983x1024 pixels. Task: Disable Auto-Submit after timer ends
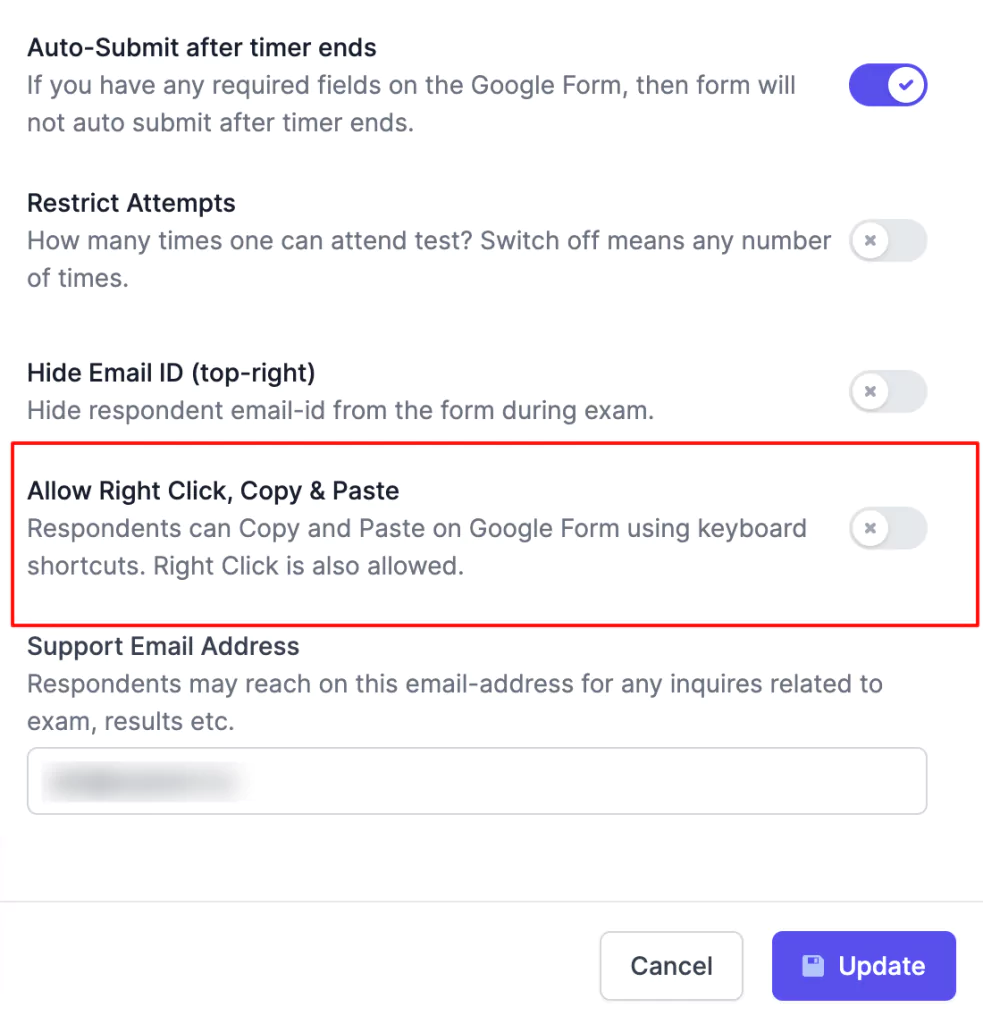click(888, 85)
